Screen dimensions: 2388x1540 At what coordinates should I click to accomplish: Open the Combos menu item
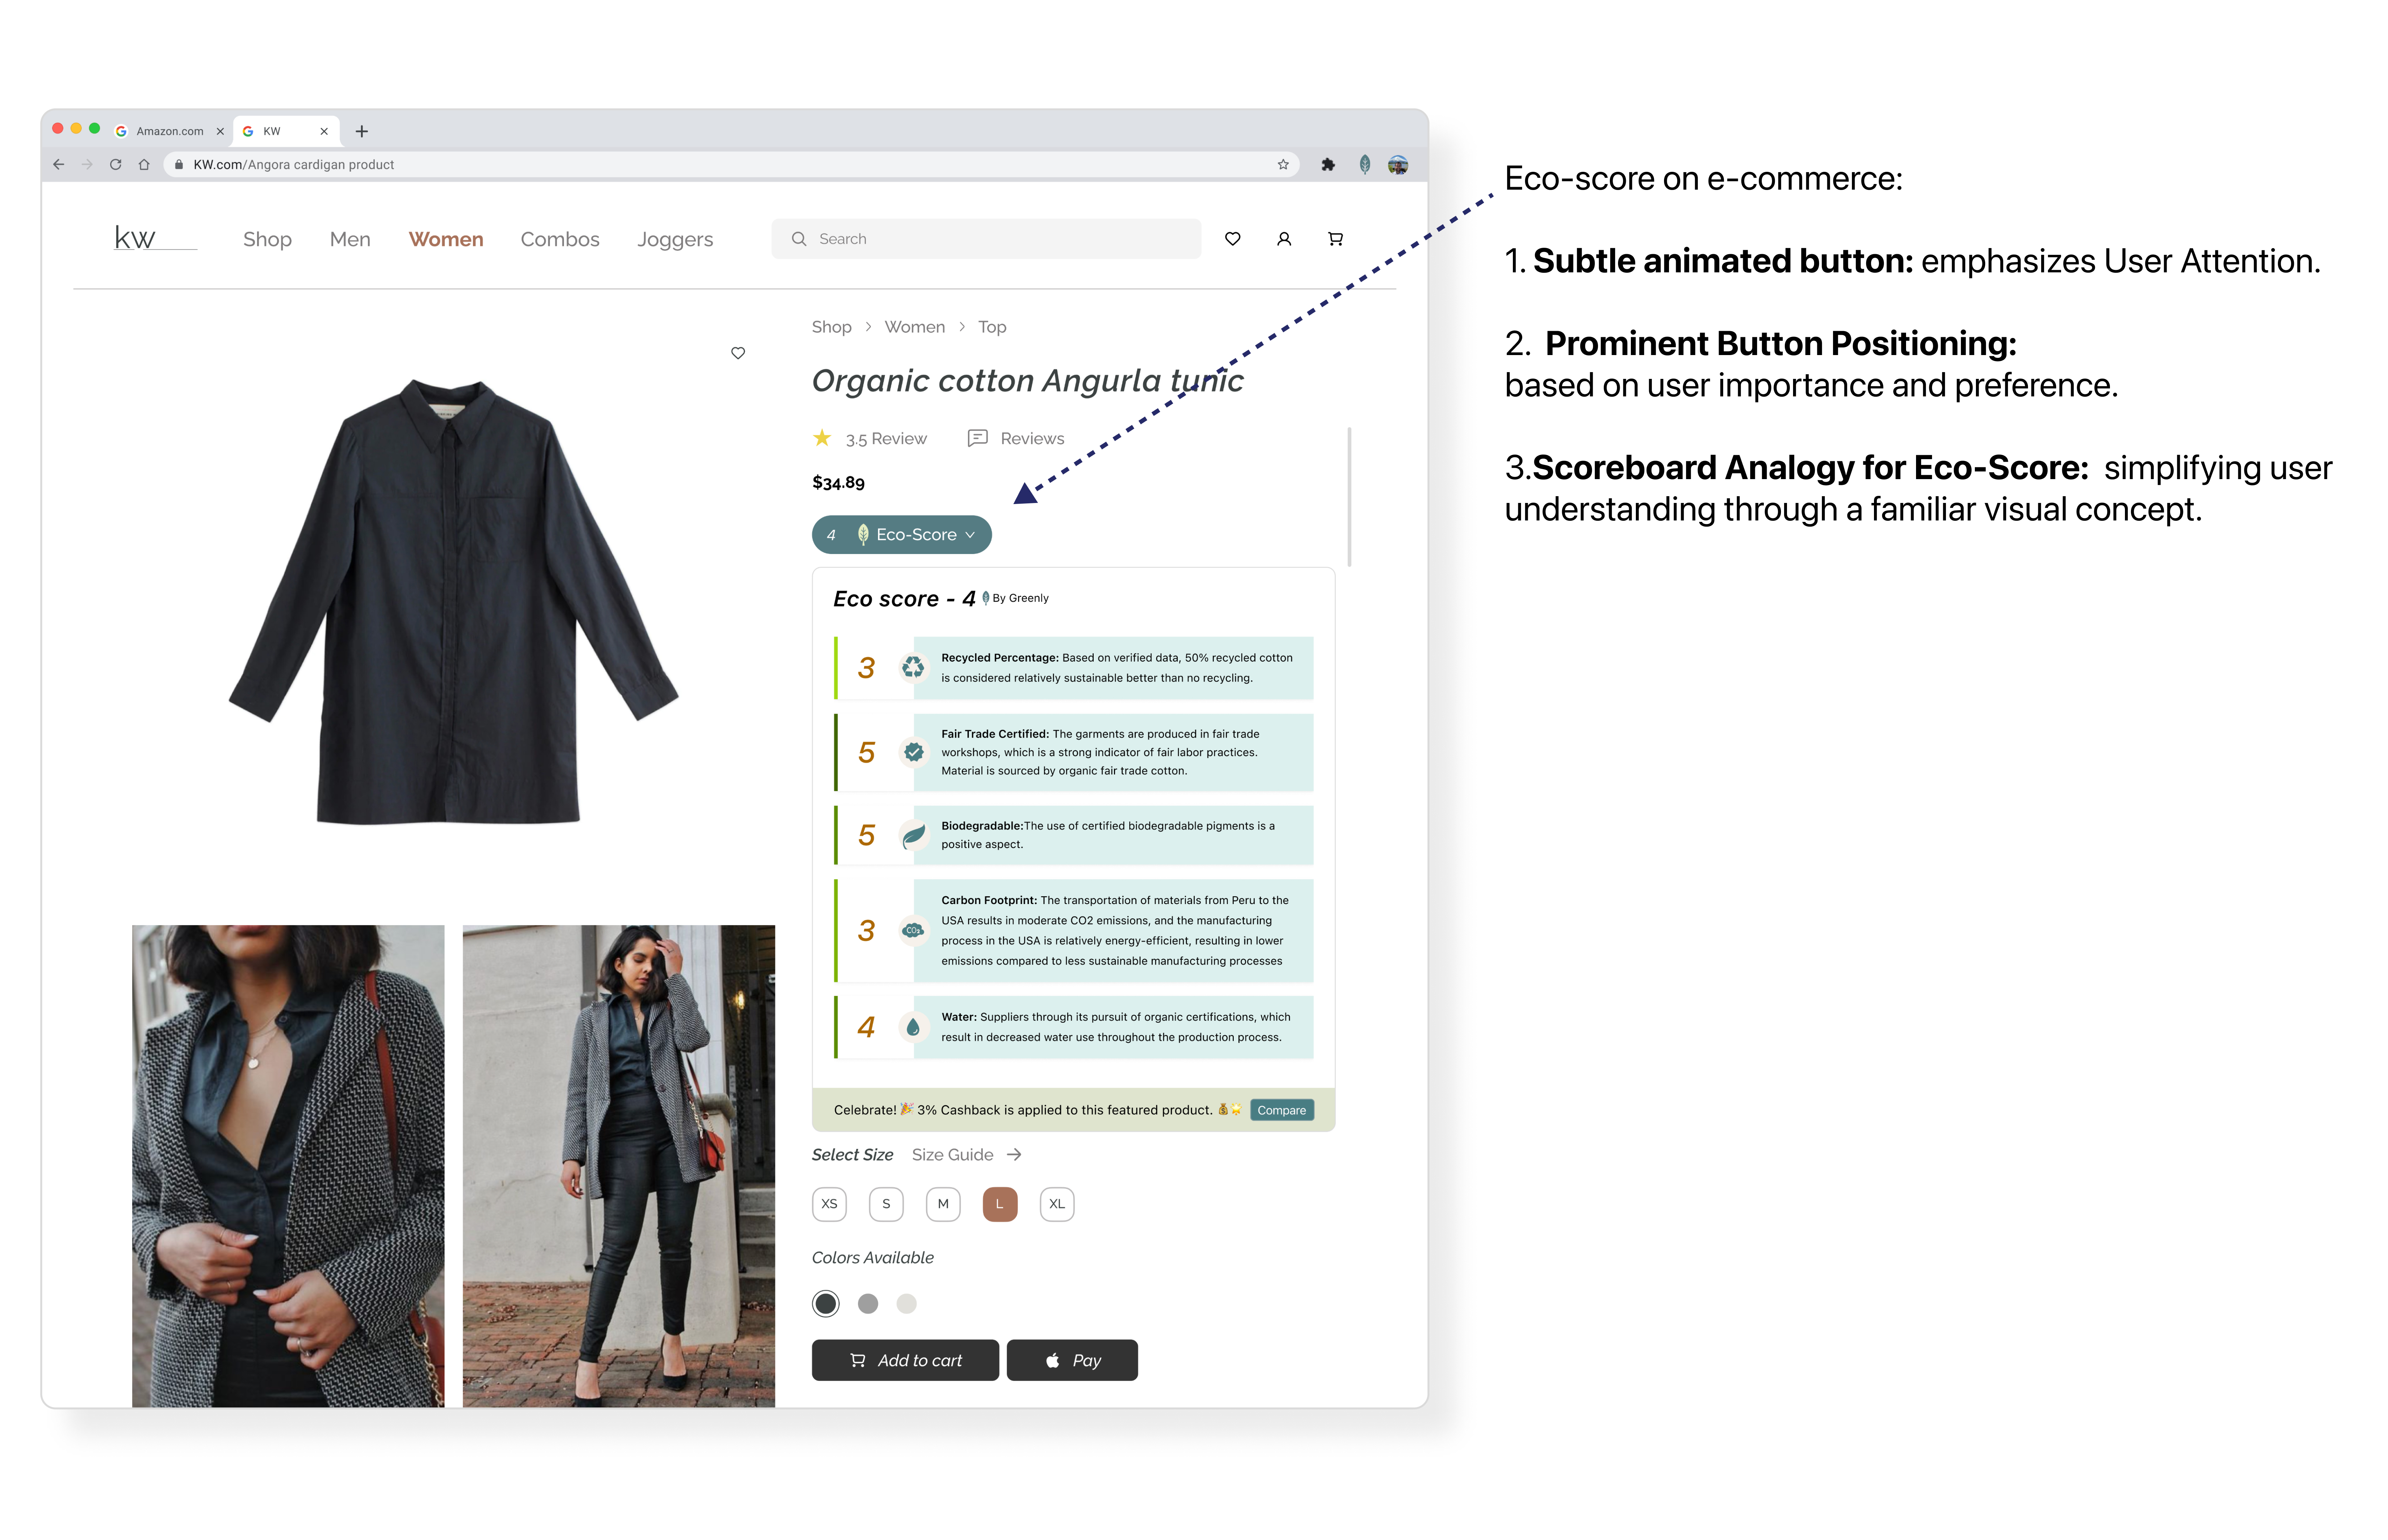(560, 239)
